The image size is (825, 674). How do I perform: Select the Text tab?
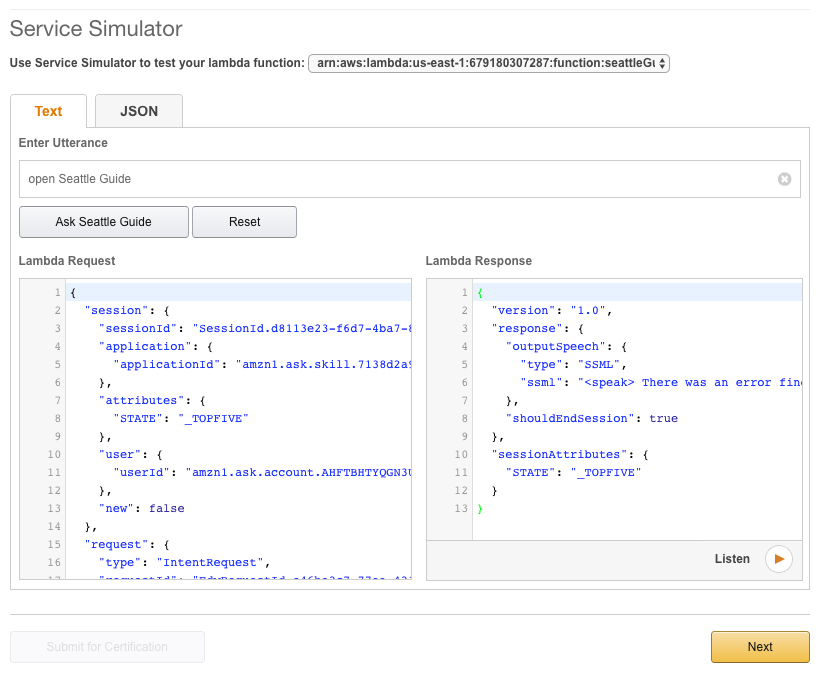[48, 111]
